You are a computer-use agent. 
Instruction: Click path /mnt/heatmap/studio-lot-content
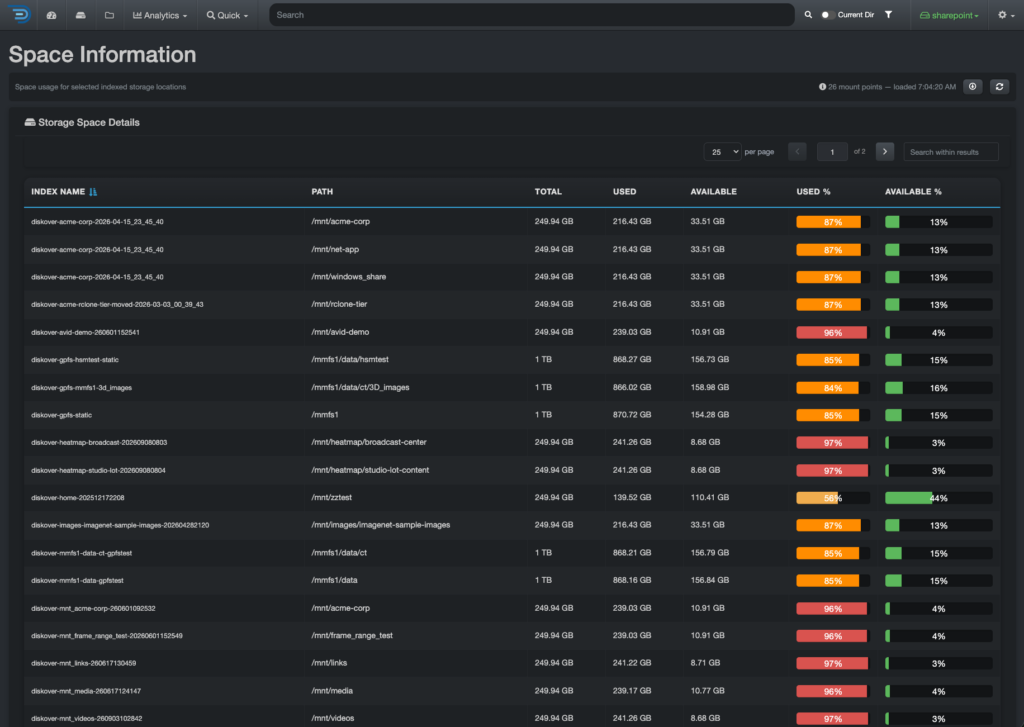370,470
